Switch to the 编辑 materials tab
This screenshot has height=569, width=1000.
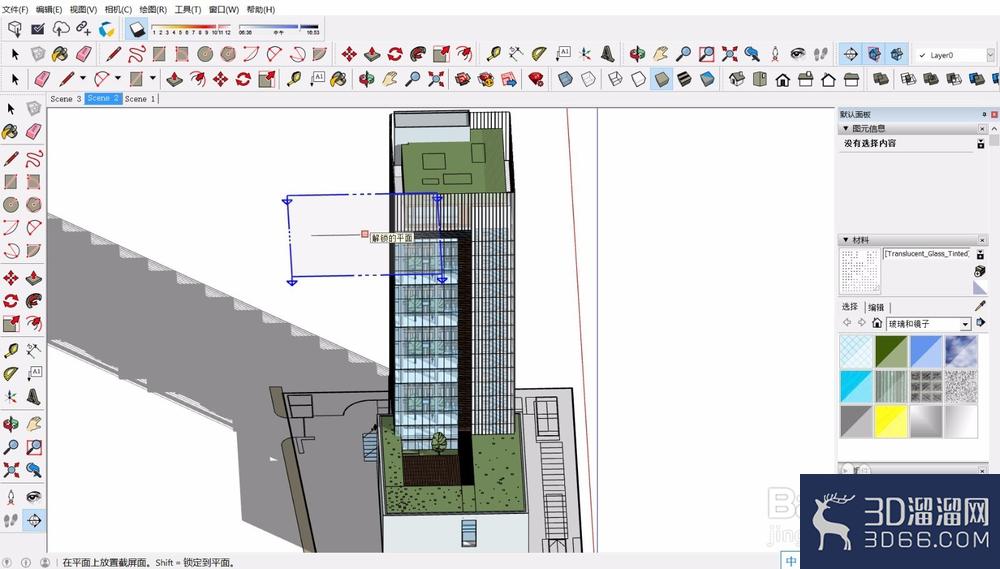pos(876,307)
